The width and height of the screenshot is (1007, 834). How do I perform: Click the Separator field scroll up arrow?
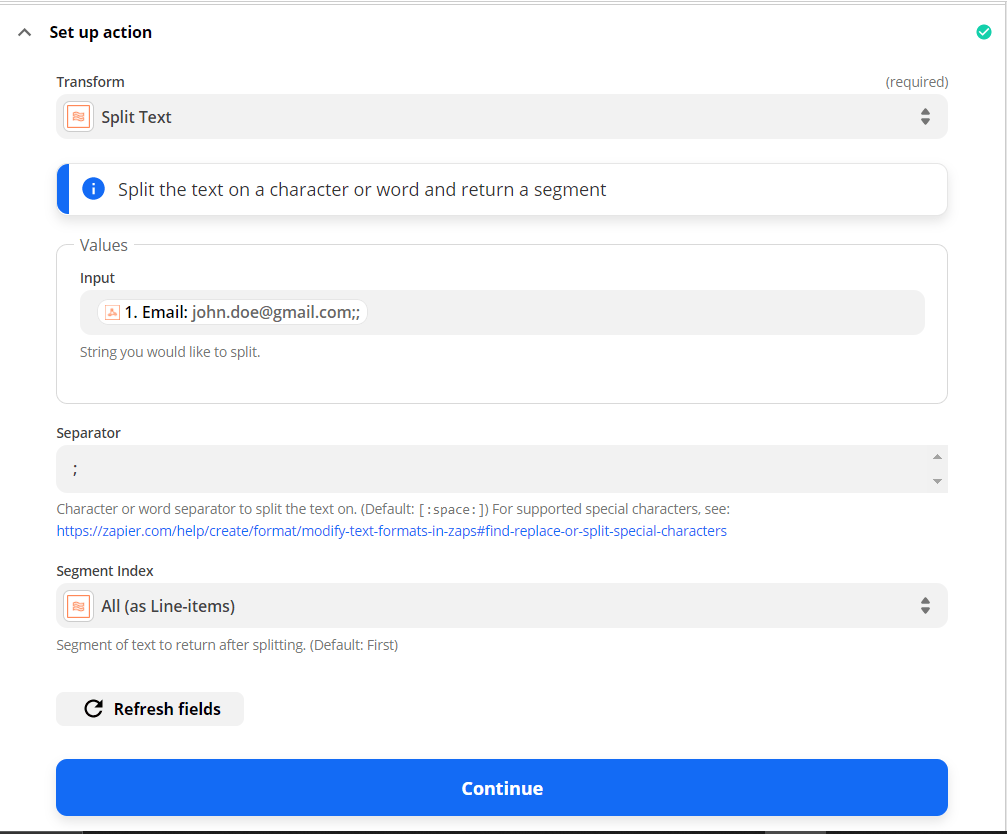click(937, 456)
